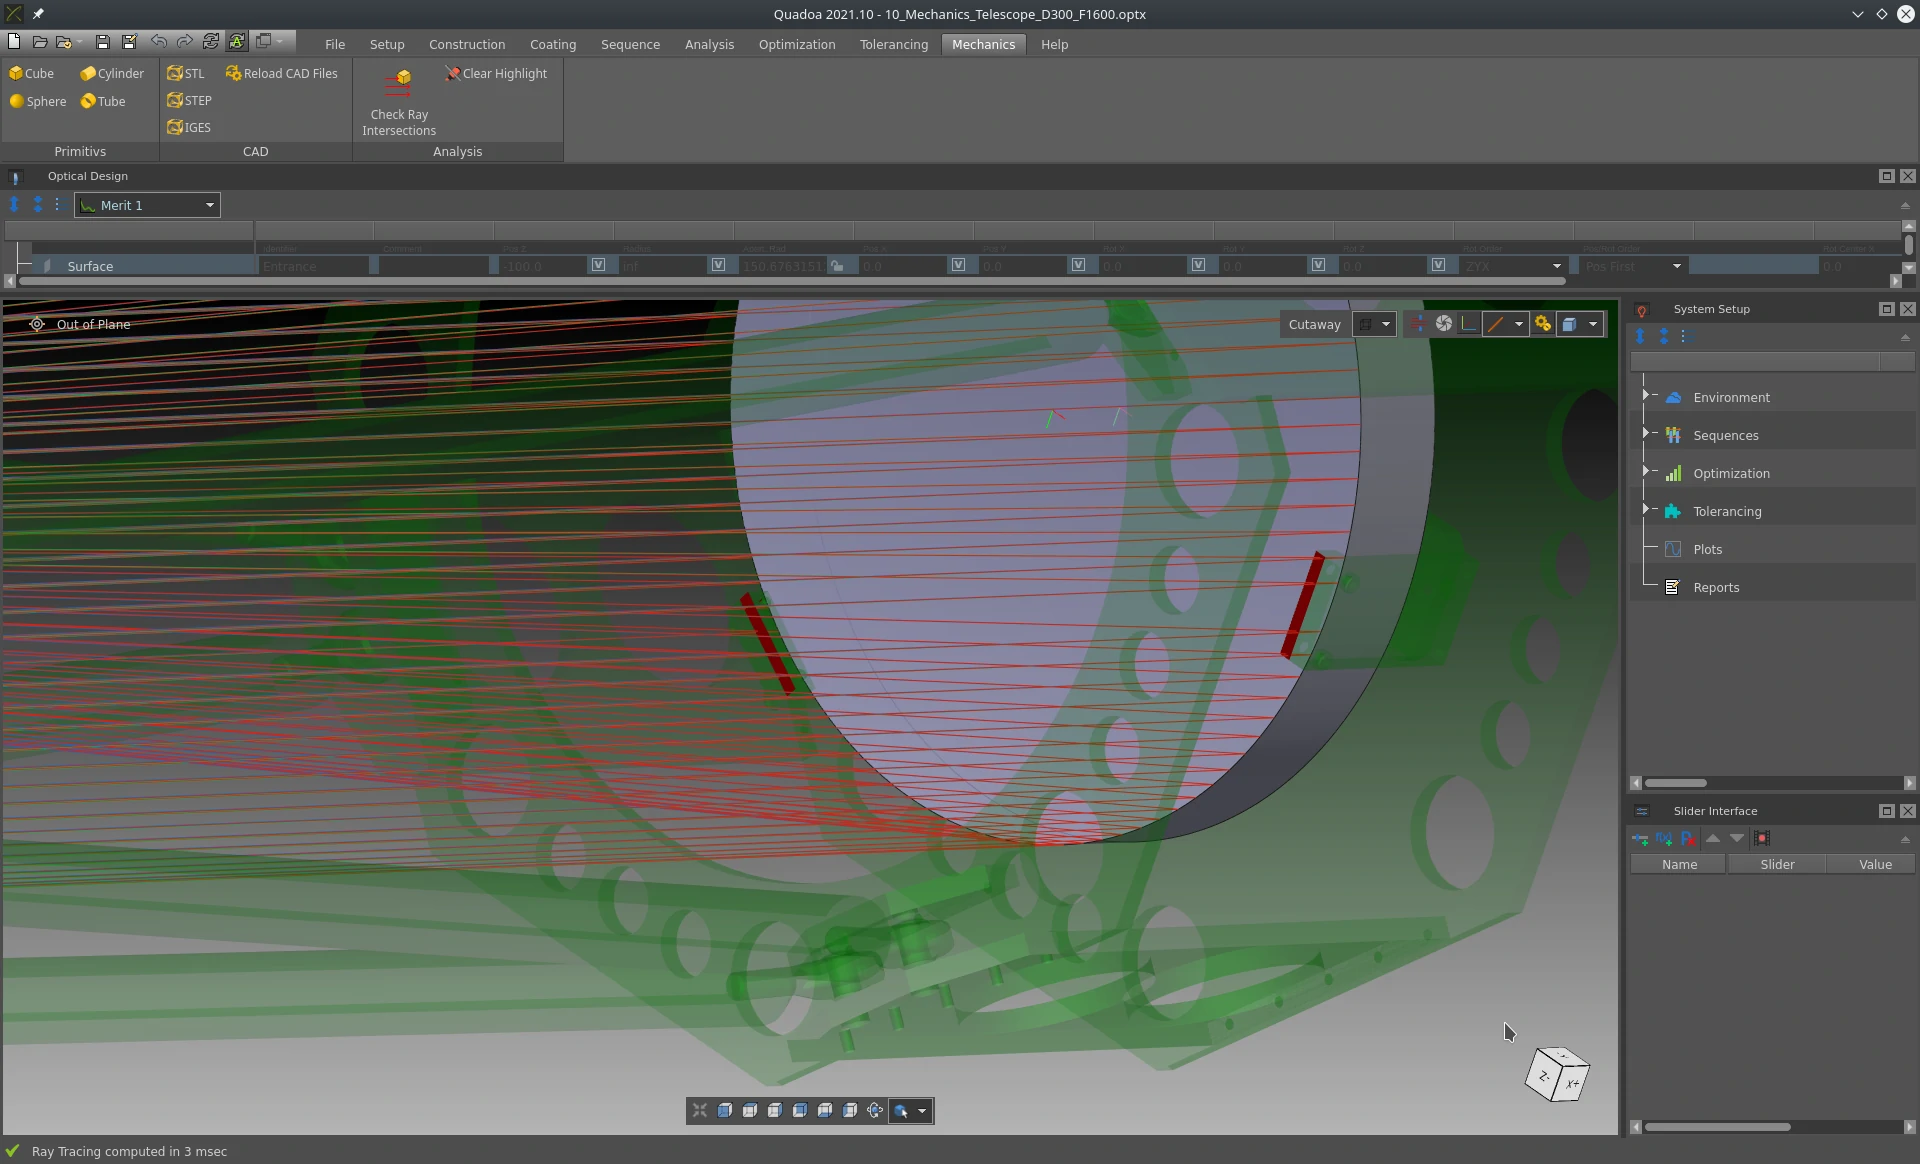Image resolution: width=1920 pixels, height=1164 pixels.
Task: Click the fit-view arrows icon in bottom toolbar
Action: pyautogui.click(x=699, y=1110)
